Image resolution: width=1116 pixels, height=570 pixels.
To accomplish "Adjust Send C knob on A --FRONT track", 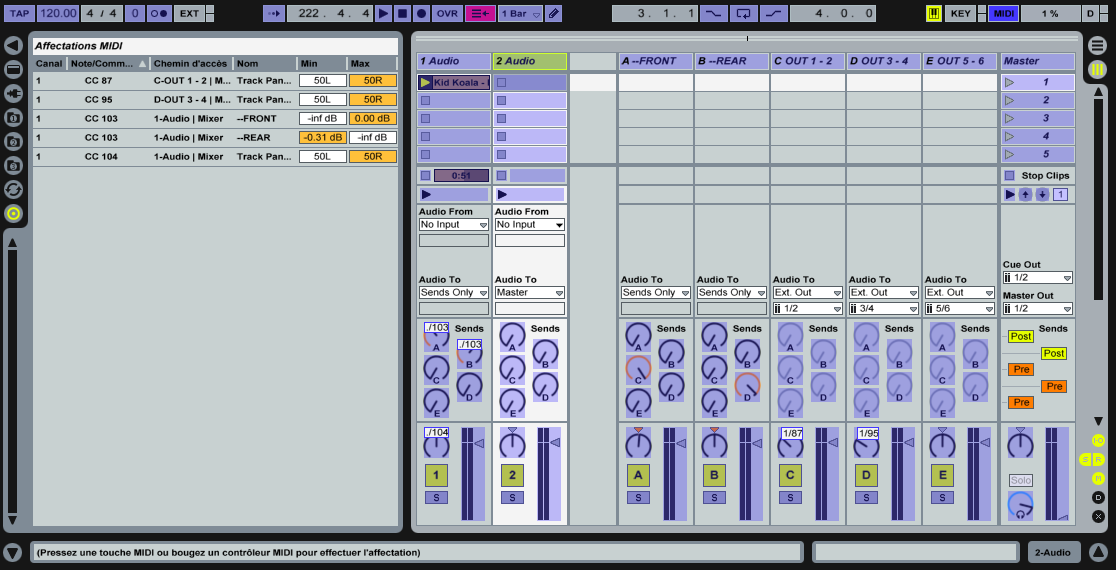I will tap(638, 369).
